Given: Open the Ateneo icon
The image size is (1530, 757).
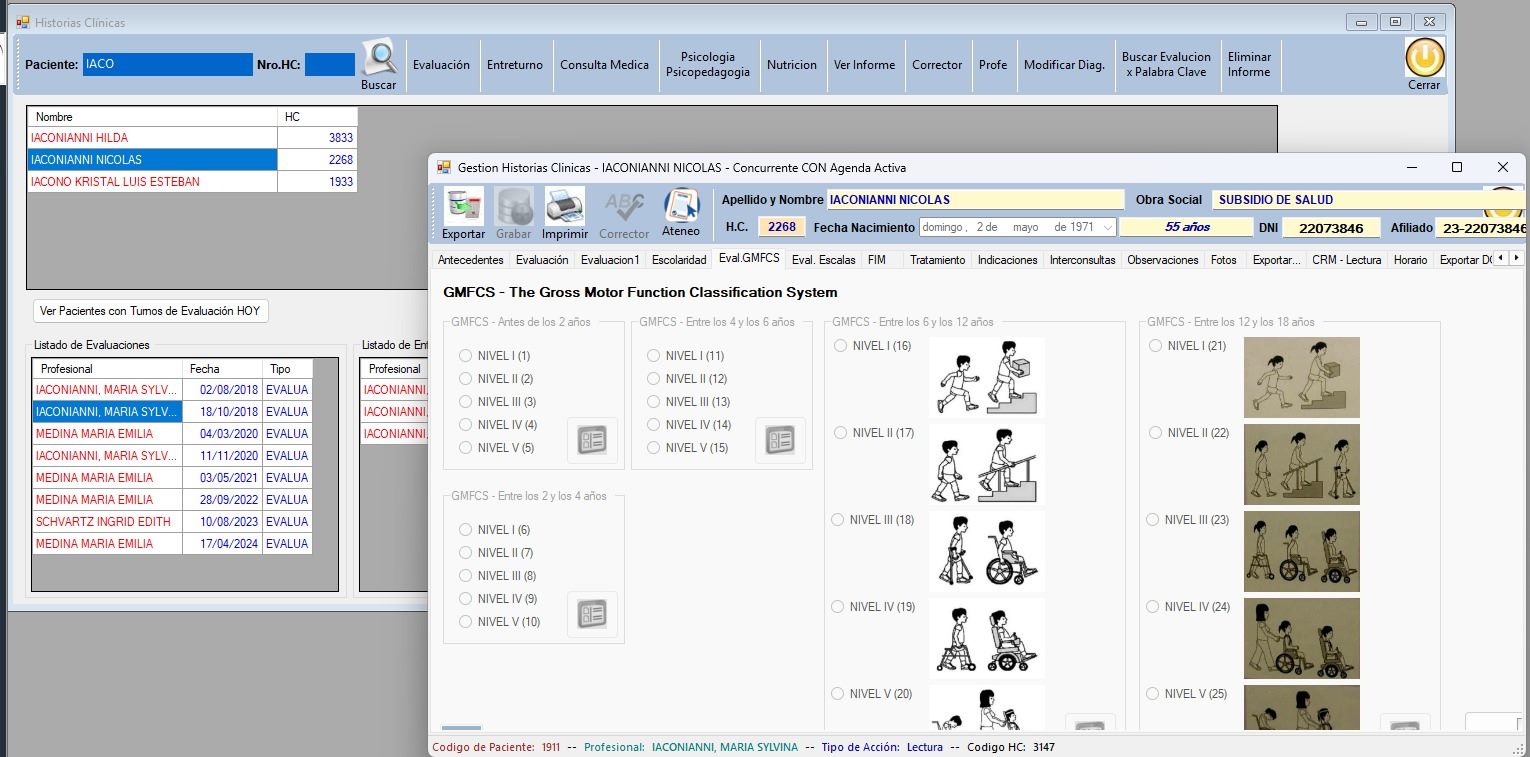Looking at the screenshot, I should [x=681, y=206].
